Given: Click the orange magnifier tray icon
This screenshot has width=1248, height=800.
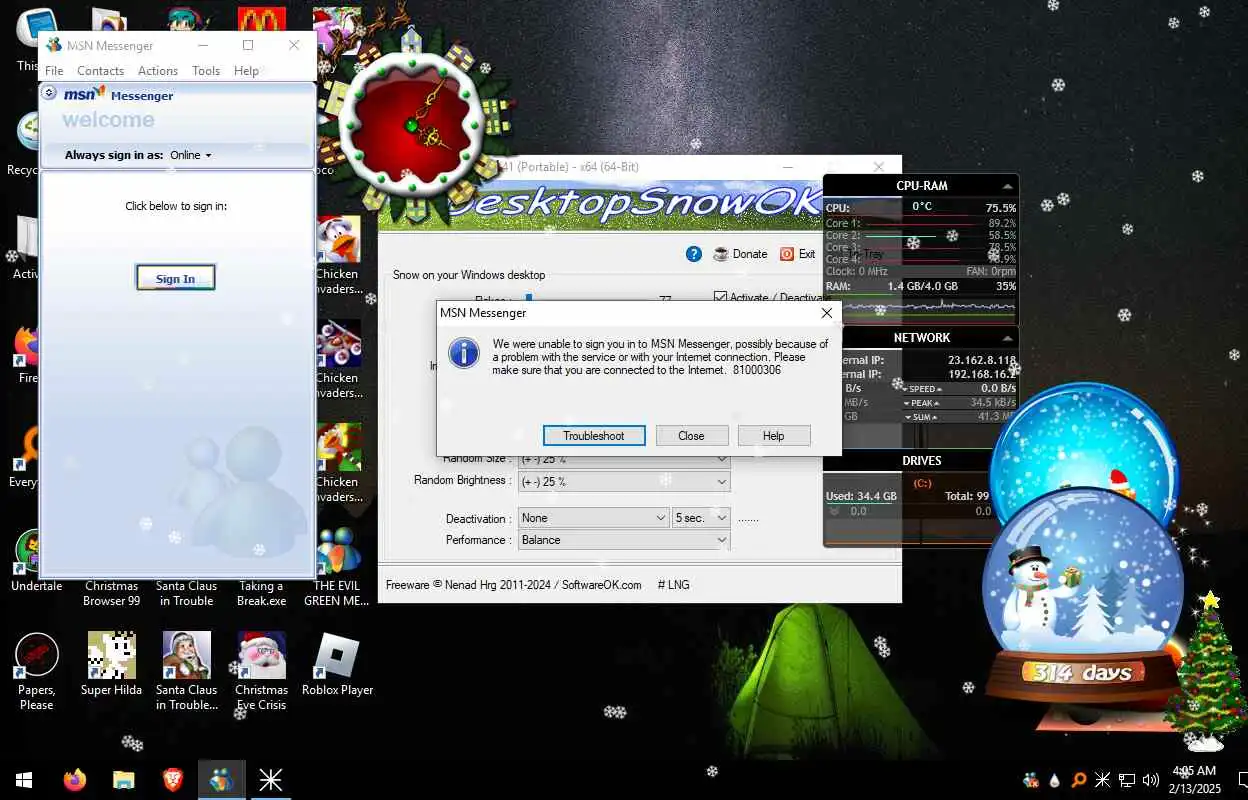Looking at the screenshot, I should click(x=1079, y=780).
